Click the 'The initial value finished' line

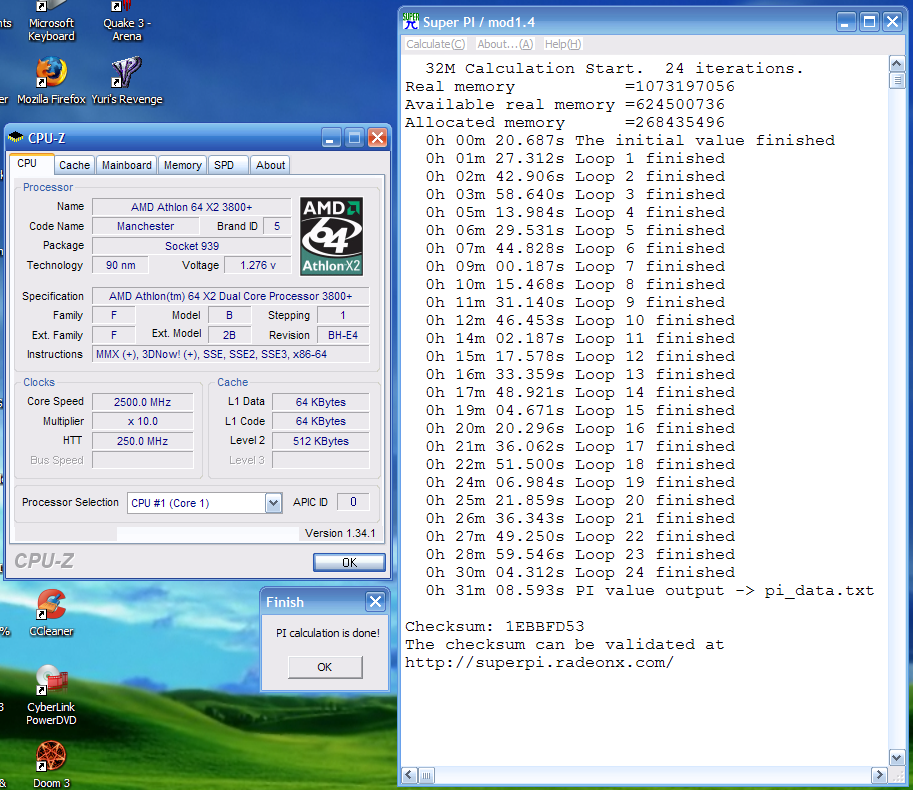pos(630,140)
